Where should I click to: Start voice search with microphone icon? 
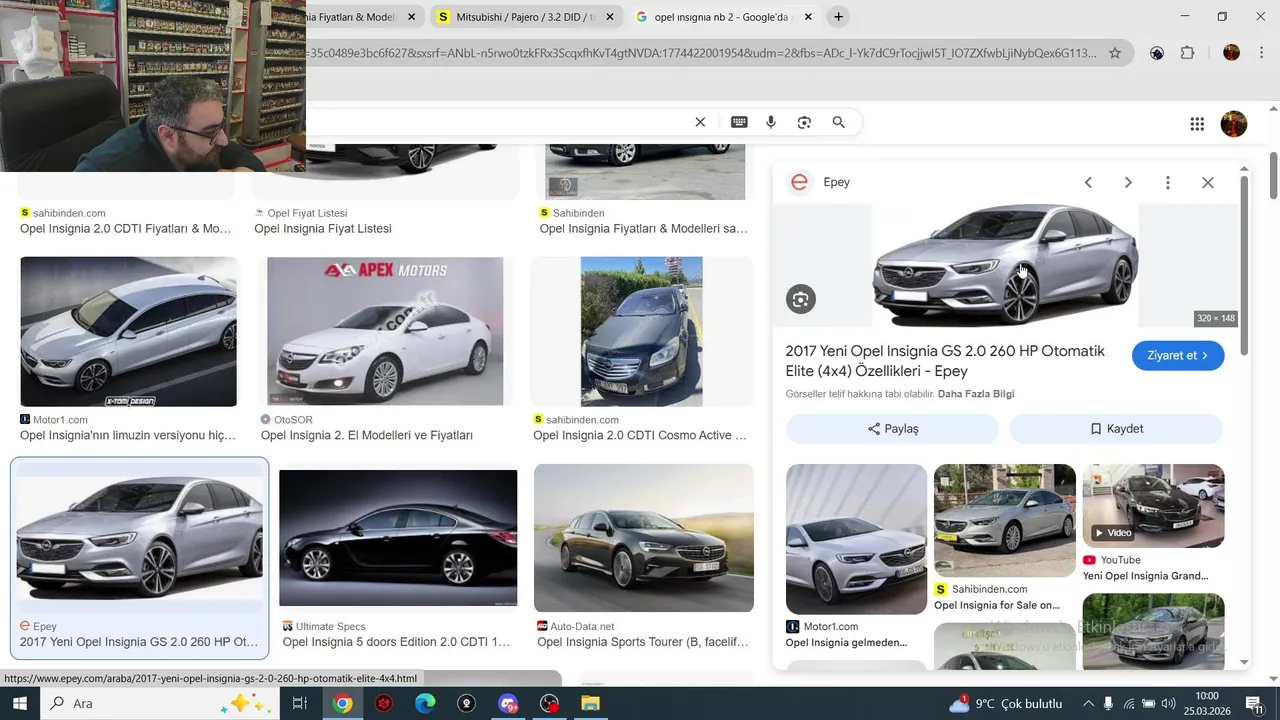tap(771, 122)
